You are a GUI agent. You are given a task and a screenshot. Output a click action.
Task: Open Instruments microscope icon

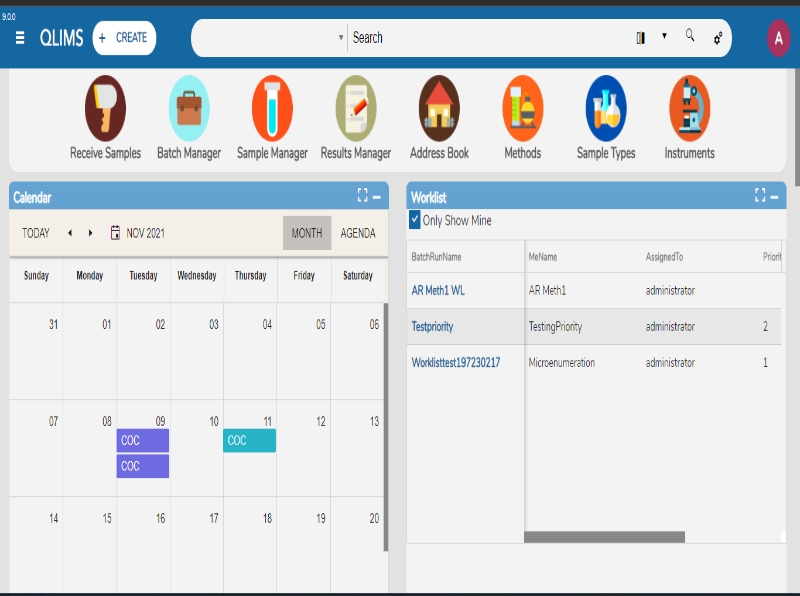[689, 108]
